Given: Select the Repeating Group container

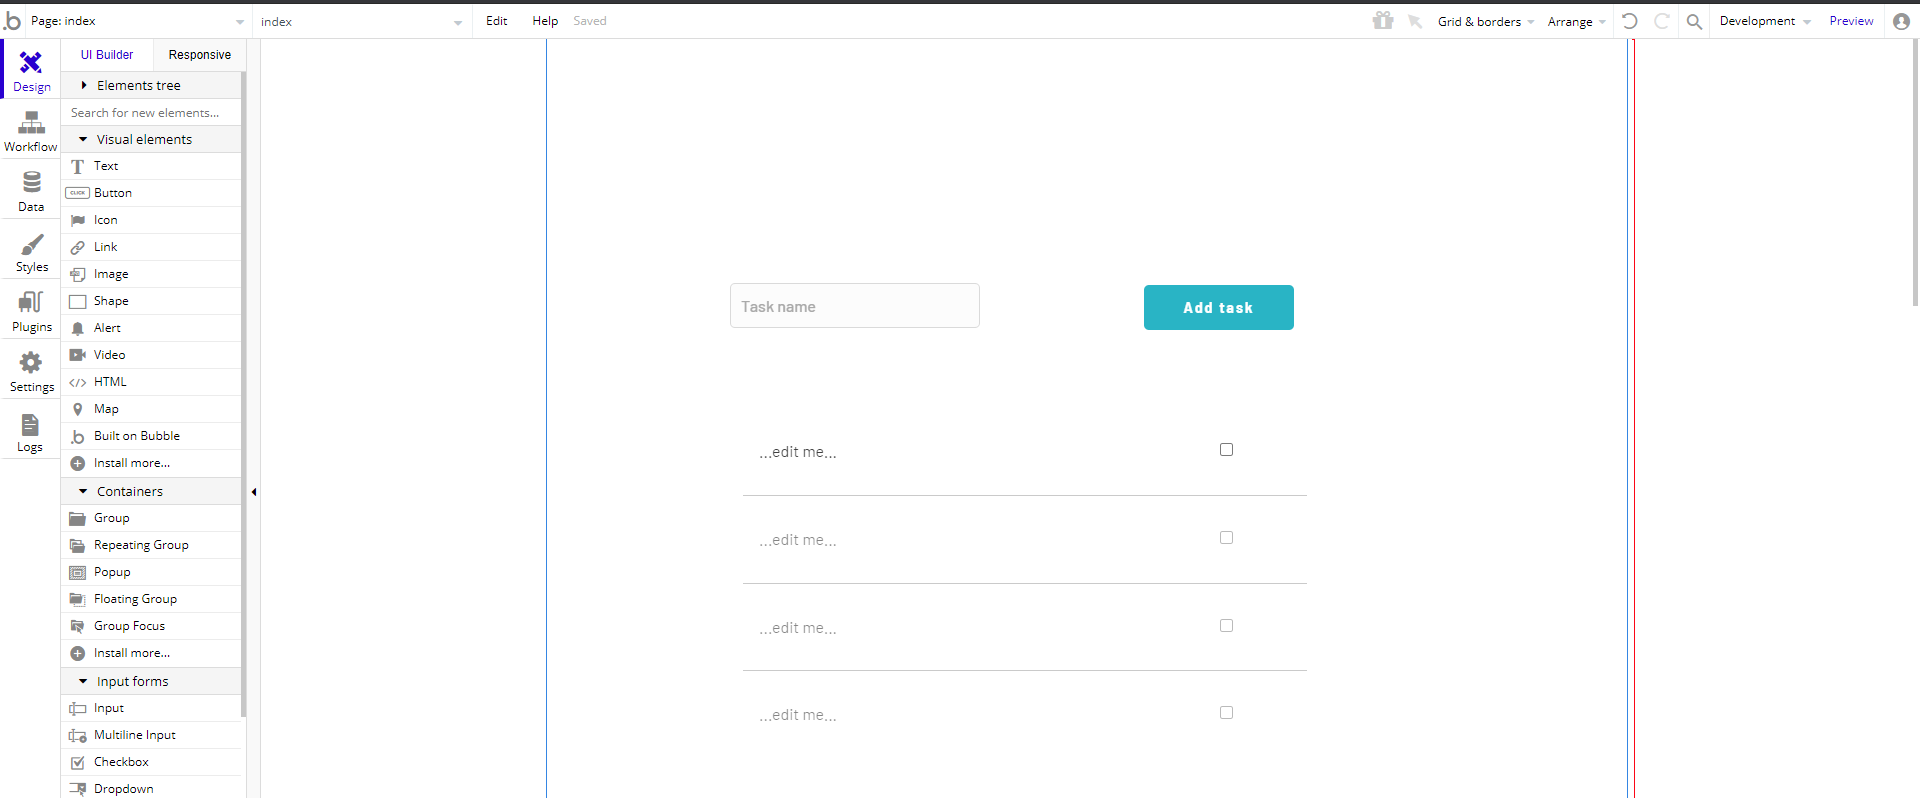Looking at the screenshot, I should pos(151,545).
